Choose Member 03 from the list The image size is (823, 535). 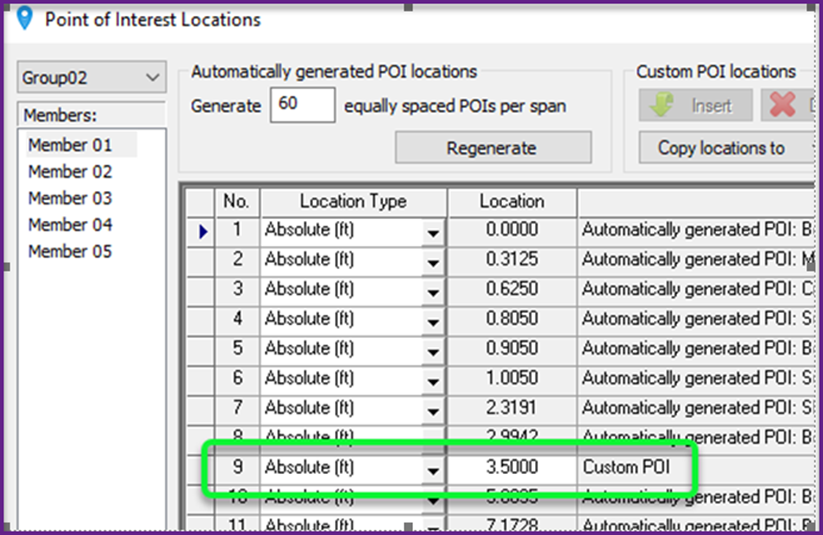click(70, 198)
